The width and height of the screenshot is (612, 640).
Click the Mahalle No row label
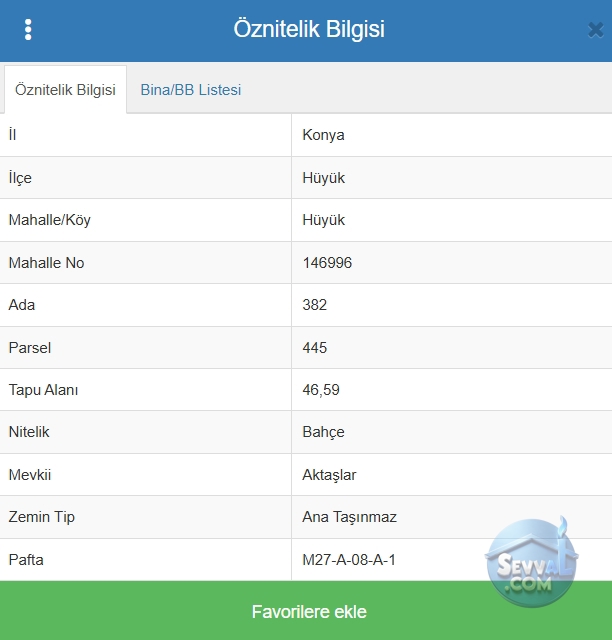(46, 263)
